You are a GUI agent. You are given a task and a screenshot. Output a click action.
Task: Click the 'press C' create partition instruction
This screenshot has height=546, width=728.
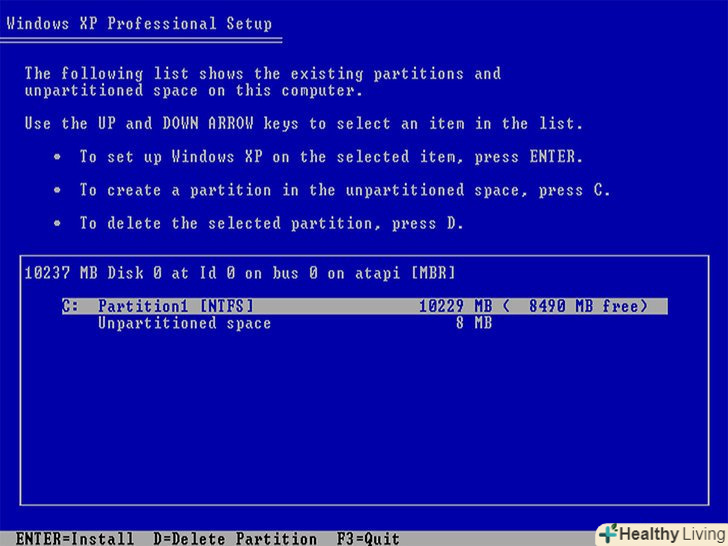coord(344,190)
